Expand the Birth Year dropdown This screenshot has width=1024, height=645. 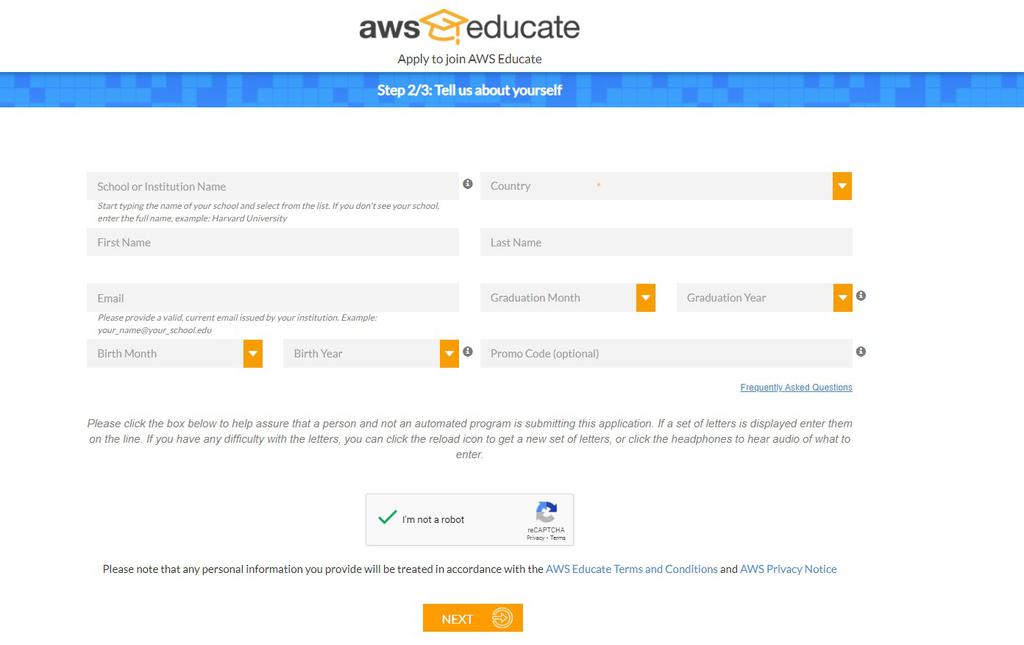pyautogui.click(x=371, y=353)
